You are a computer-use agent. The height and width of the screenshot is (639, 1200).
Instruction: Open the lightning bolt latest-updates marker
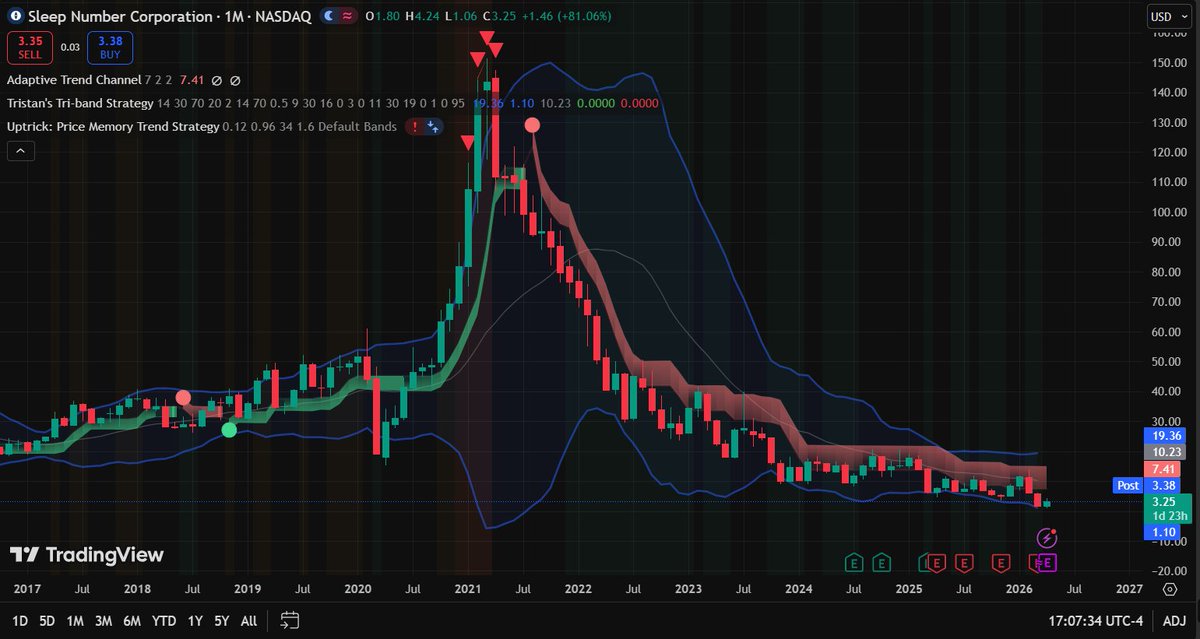[1048, 539]
